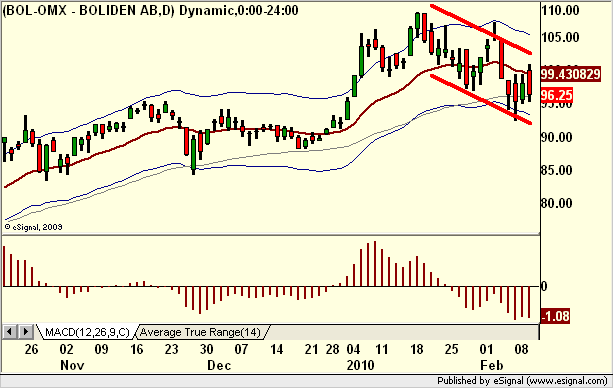Click the 21 date label on time axis
Screen dimensions: 613x388
pos(311,349)
